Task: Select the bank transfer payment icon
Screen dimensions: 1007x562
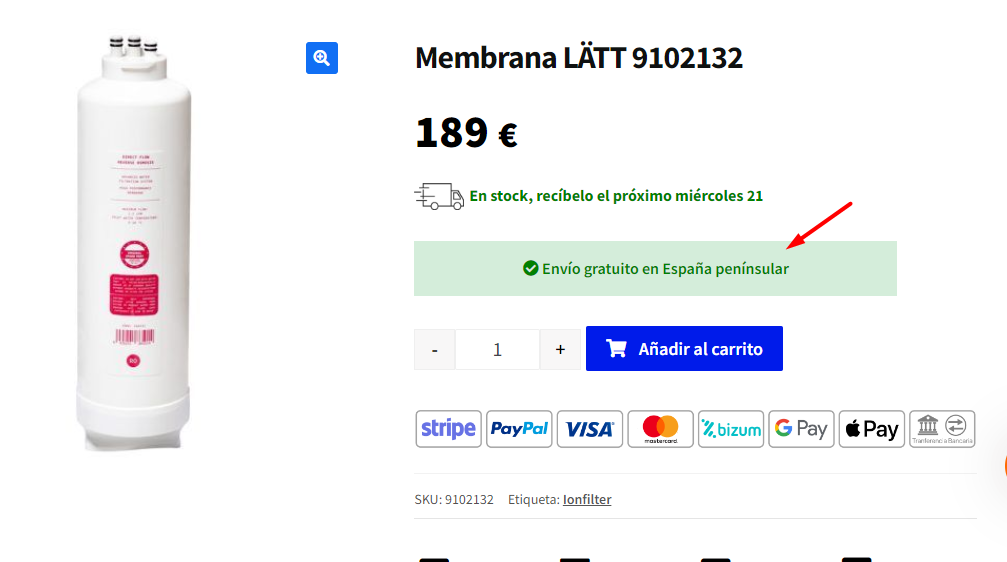Action: [942, 429]
